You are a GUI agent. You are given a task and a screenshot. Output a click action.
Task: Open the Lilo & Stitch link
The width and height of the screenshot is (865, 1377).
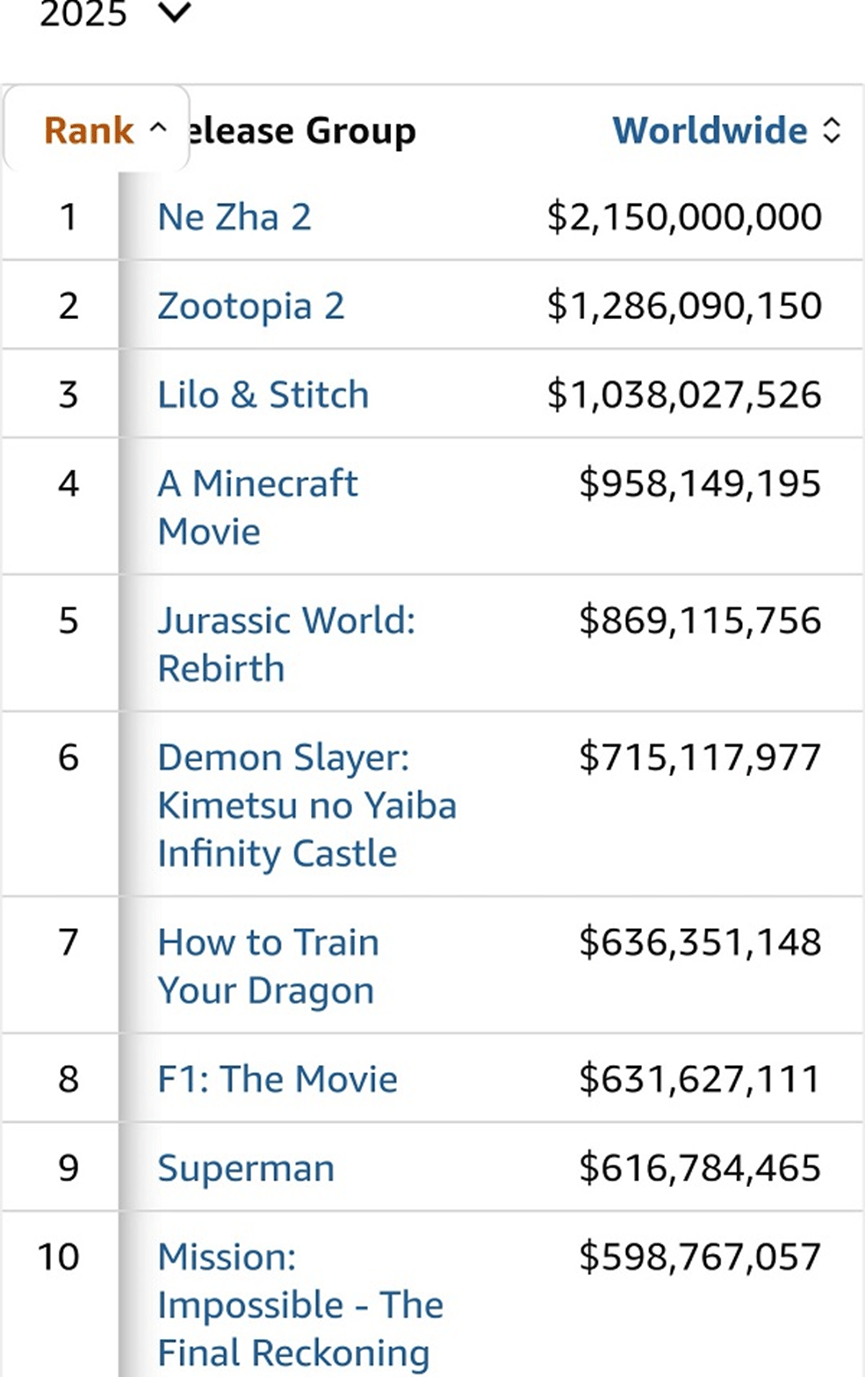click(263, 394)
